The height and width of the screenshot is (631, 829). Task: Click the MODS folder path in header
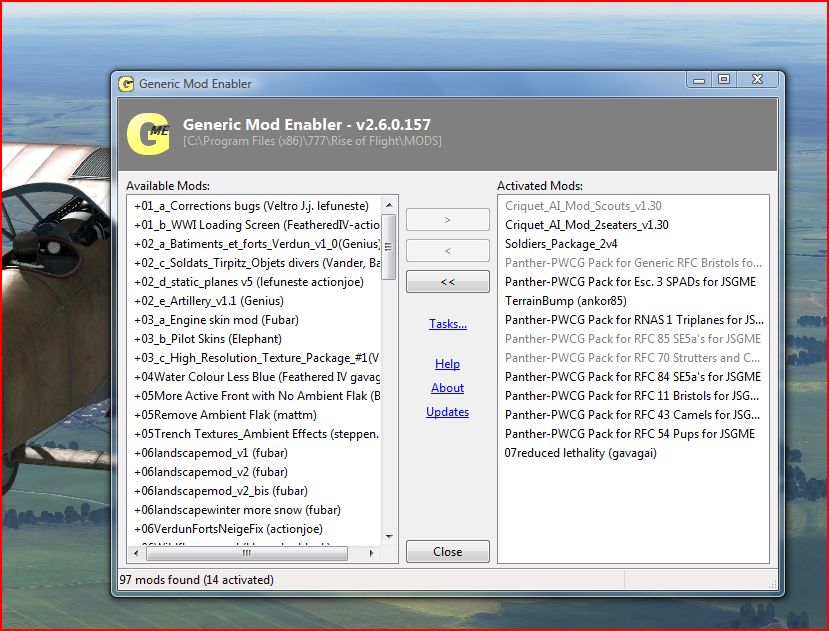(312, 141)
